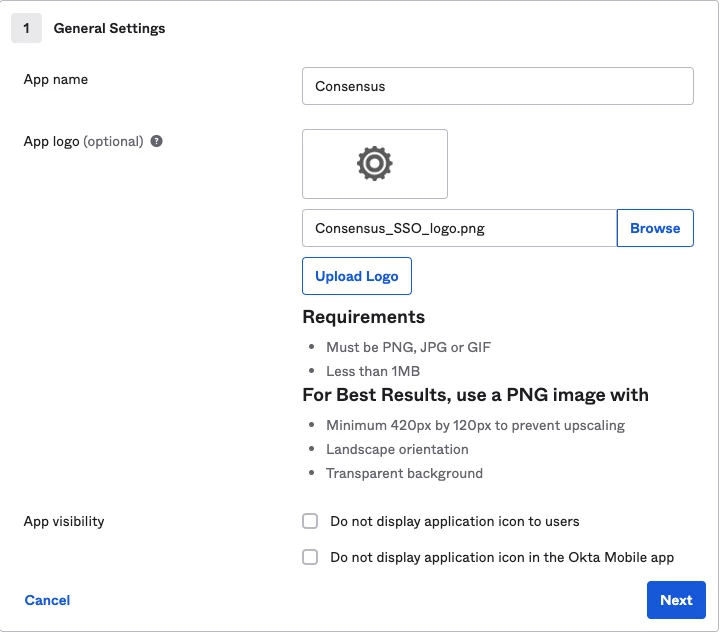
Task: Enable 'Do not display application icon to users'
Action: pyautogui.click(x=310, y=521)
